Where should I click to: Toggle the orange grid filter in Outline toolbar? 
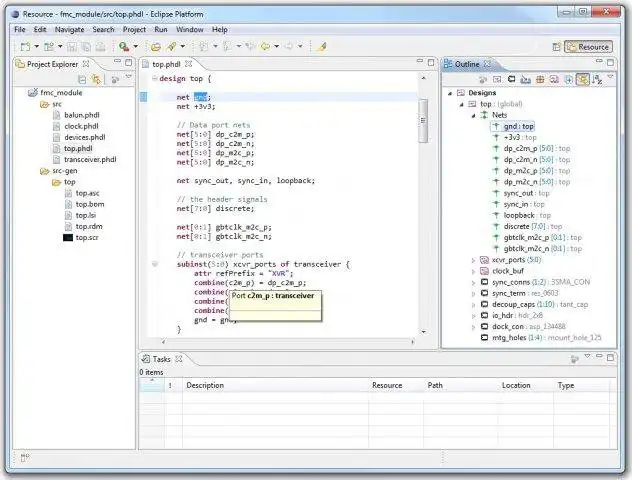pyautogui.click(x=540, y=79)
